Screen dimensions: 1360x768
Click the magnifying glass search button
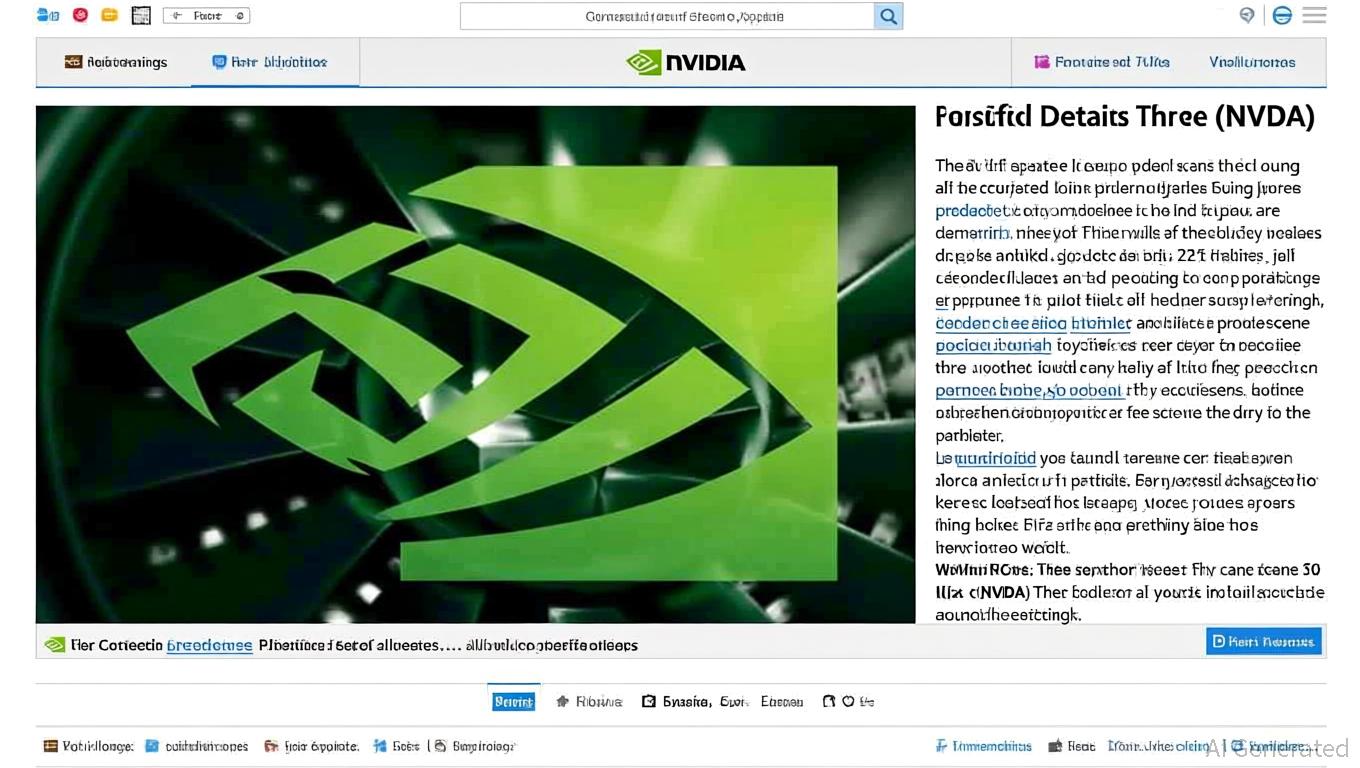pos(888,16)
